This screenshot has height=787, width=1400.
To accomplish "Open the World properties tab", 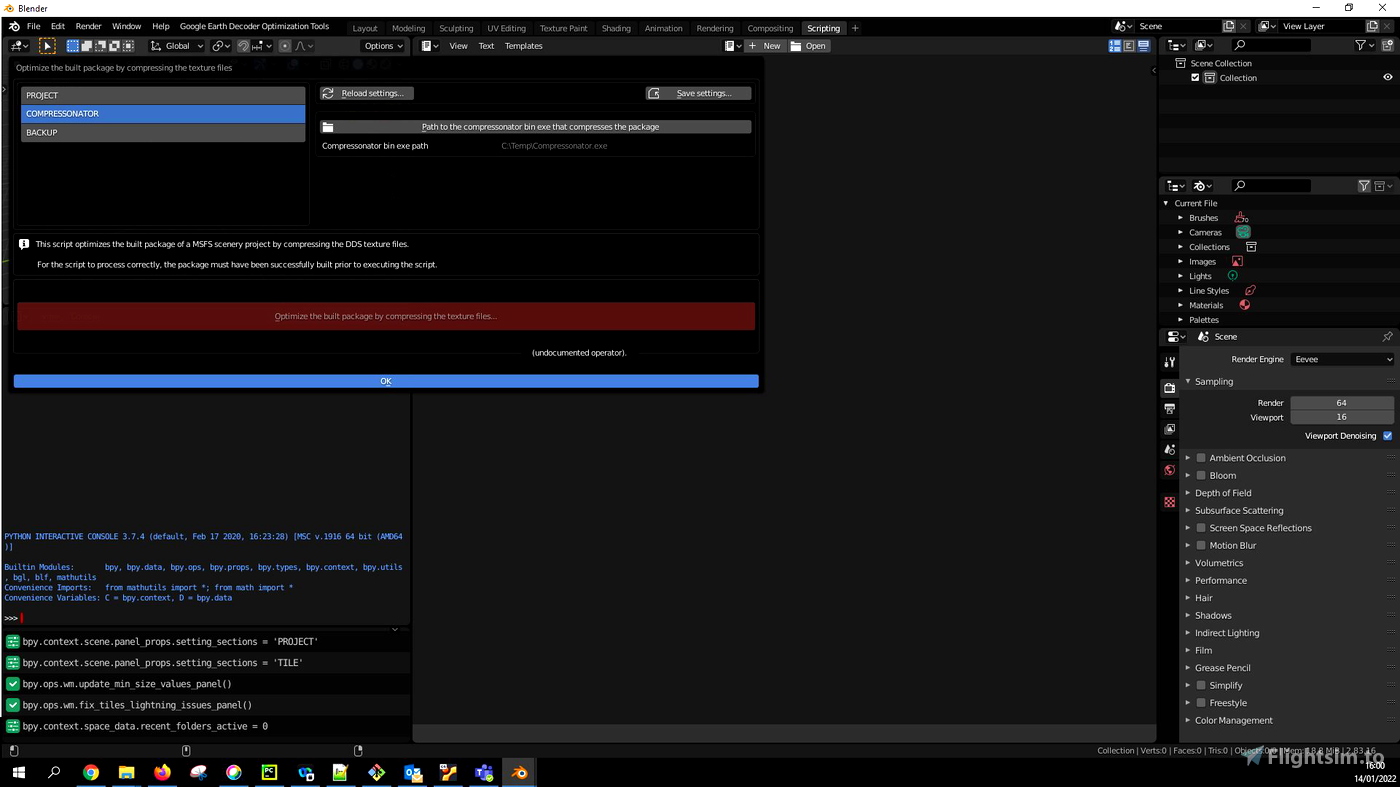I will pyautogui.click(x=1169, y=470).
